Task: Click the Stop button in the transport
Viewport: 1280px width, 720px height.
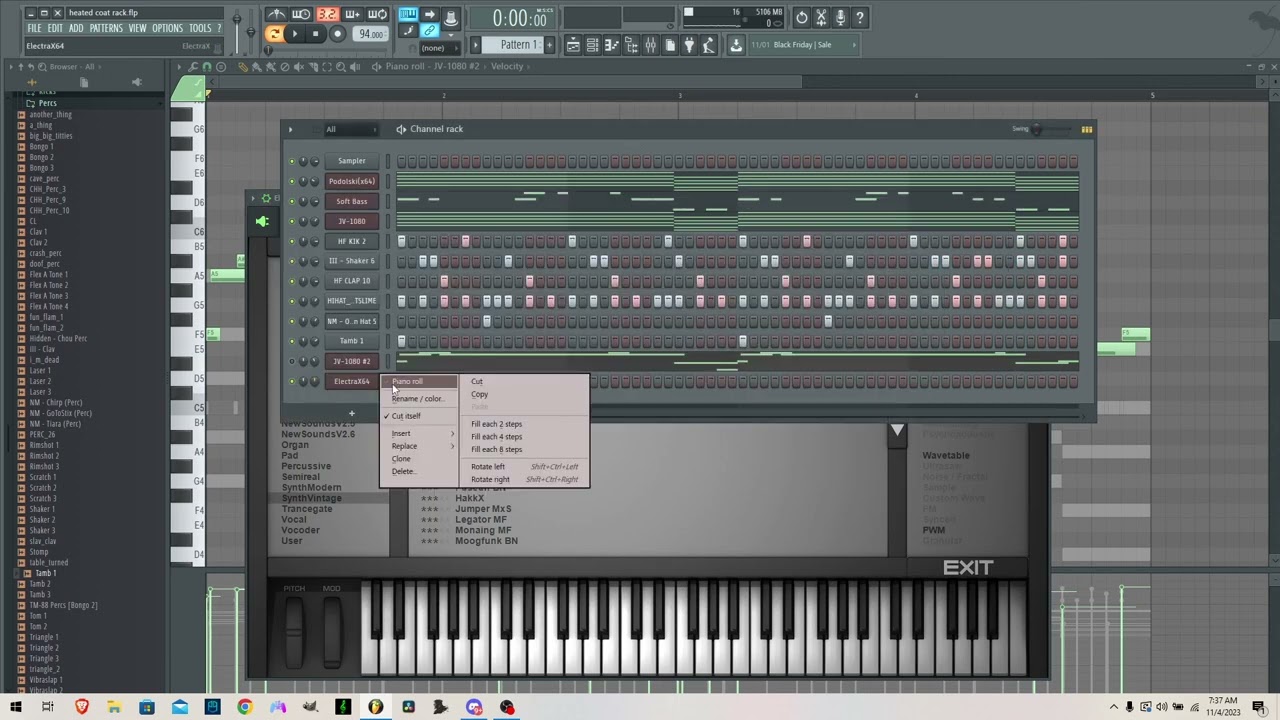Action: tap(315, 34)
